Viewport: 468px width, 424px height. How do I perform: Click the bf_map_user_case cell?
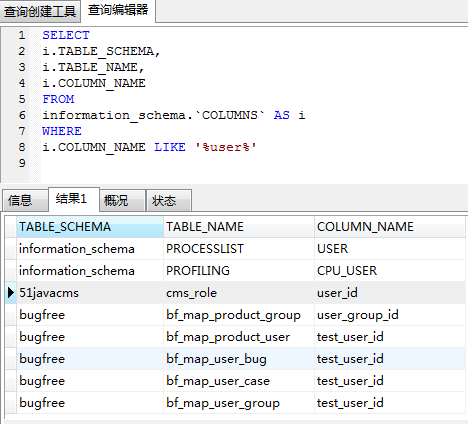(239, 381)
